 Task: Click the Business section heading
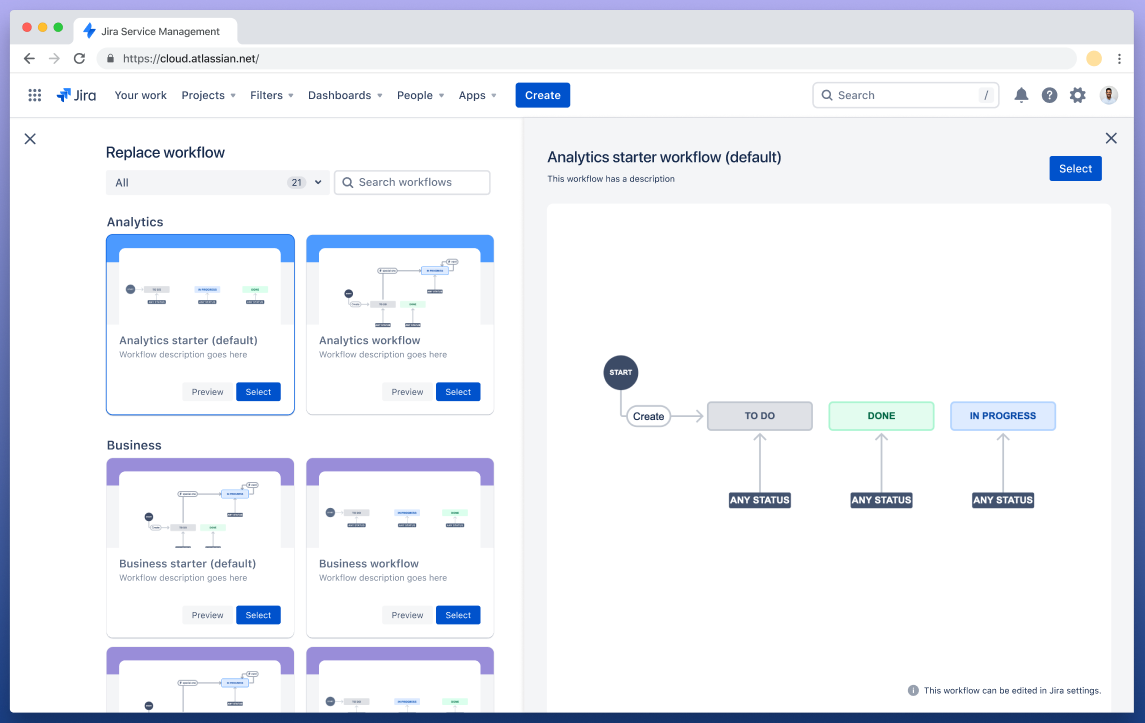click(134, 445)
